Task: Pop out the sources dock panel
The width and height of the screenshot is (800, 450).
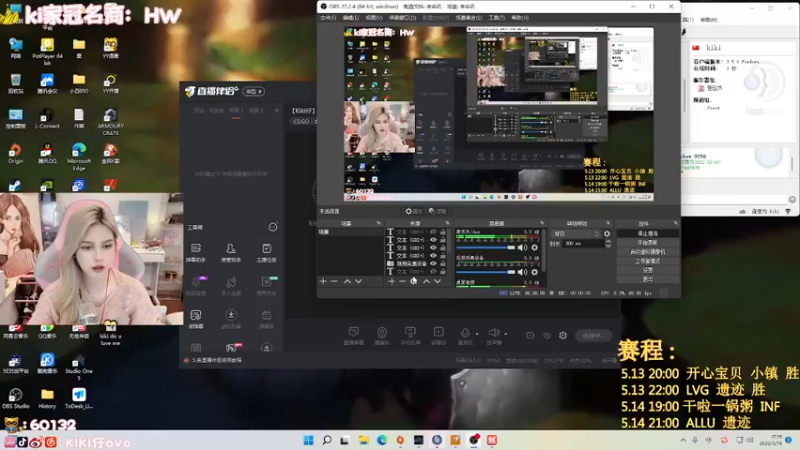Action: tap(447, 223)
